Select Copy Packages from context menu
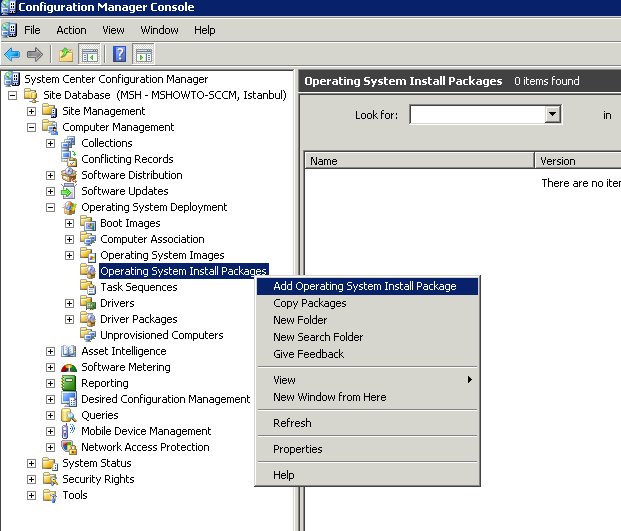Viewport: 621px width, 531px height. click(368, 303)
